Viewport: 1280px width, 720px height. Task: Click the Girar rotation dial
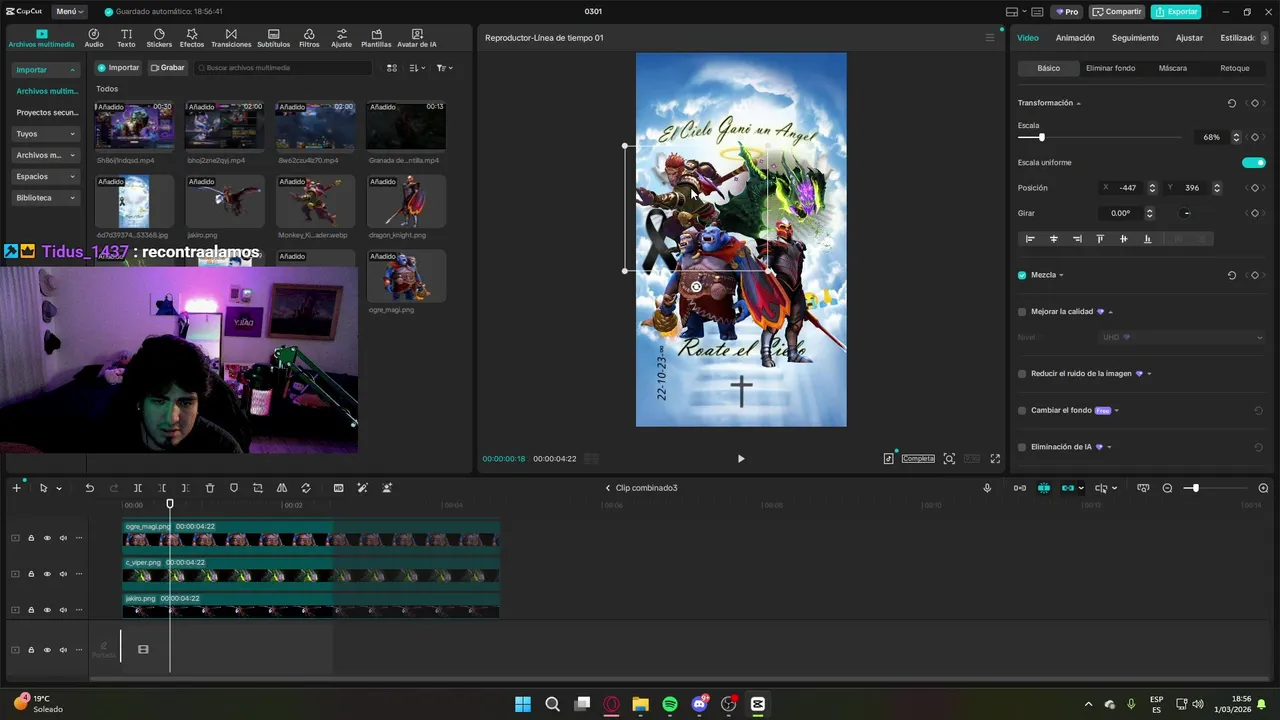click(x=1186, y=213)
